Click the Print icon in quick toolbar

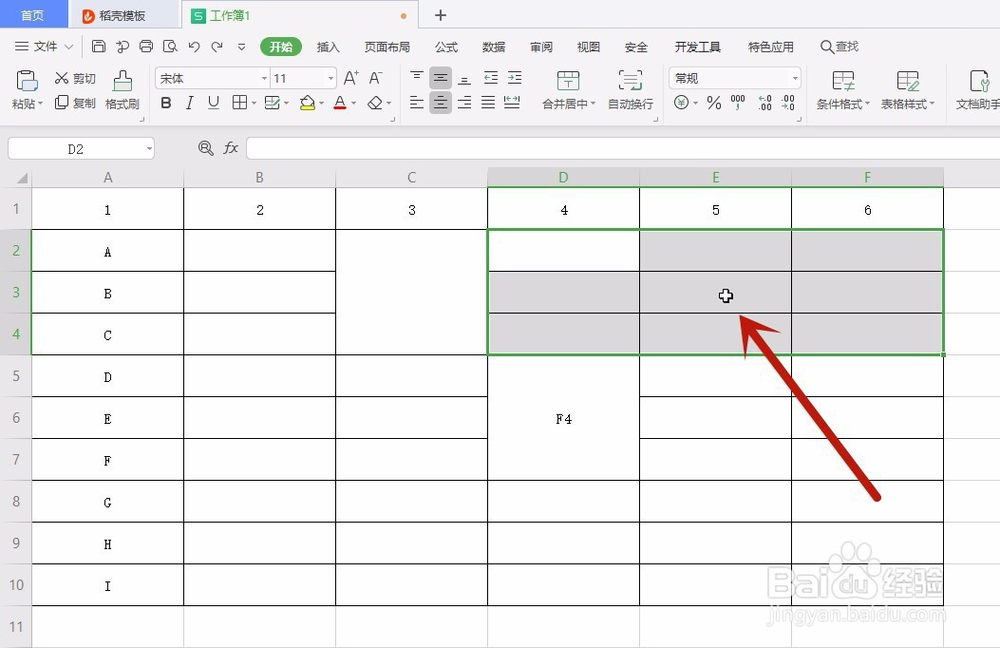146,46
